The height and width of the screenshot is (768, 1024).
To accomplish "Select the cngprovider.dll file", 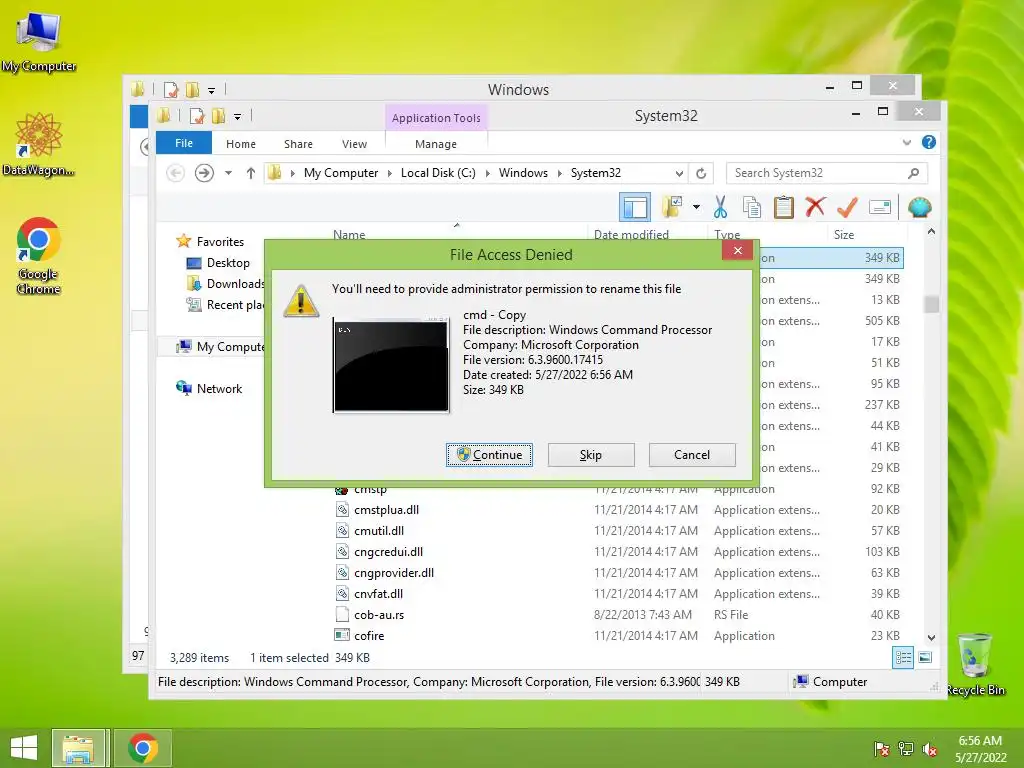I will point(394,573).
